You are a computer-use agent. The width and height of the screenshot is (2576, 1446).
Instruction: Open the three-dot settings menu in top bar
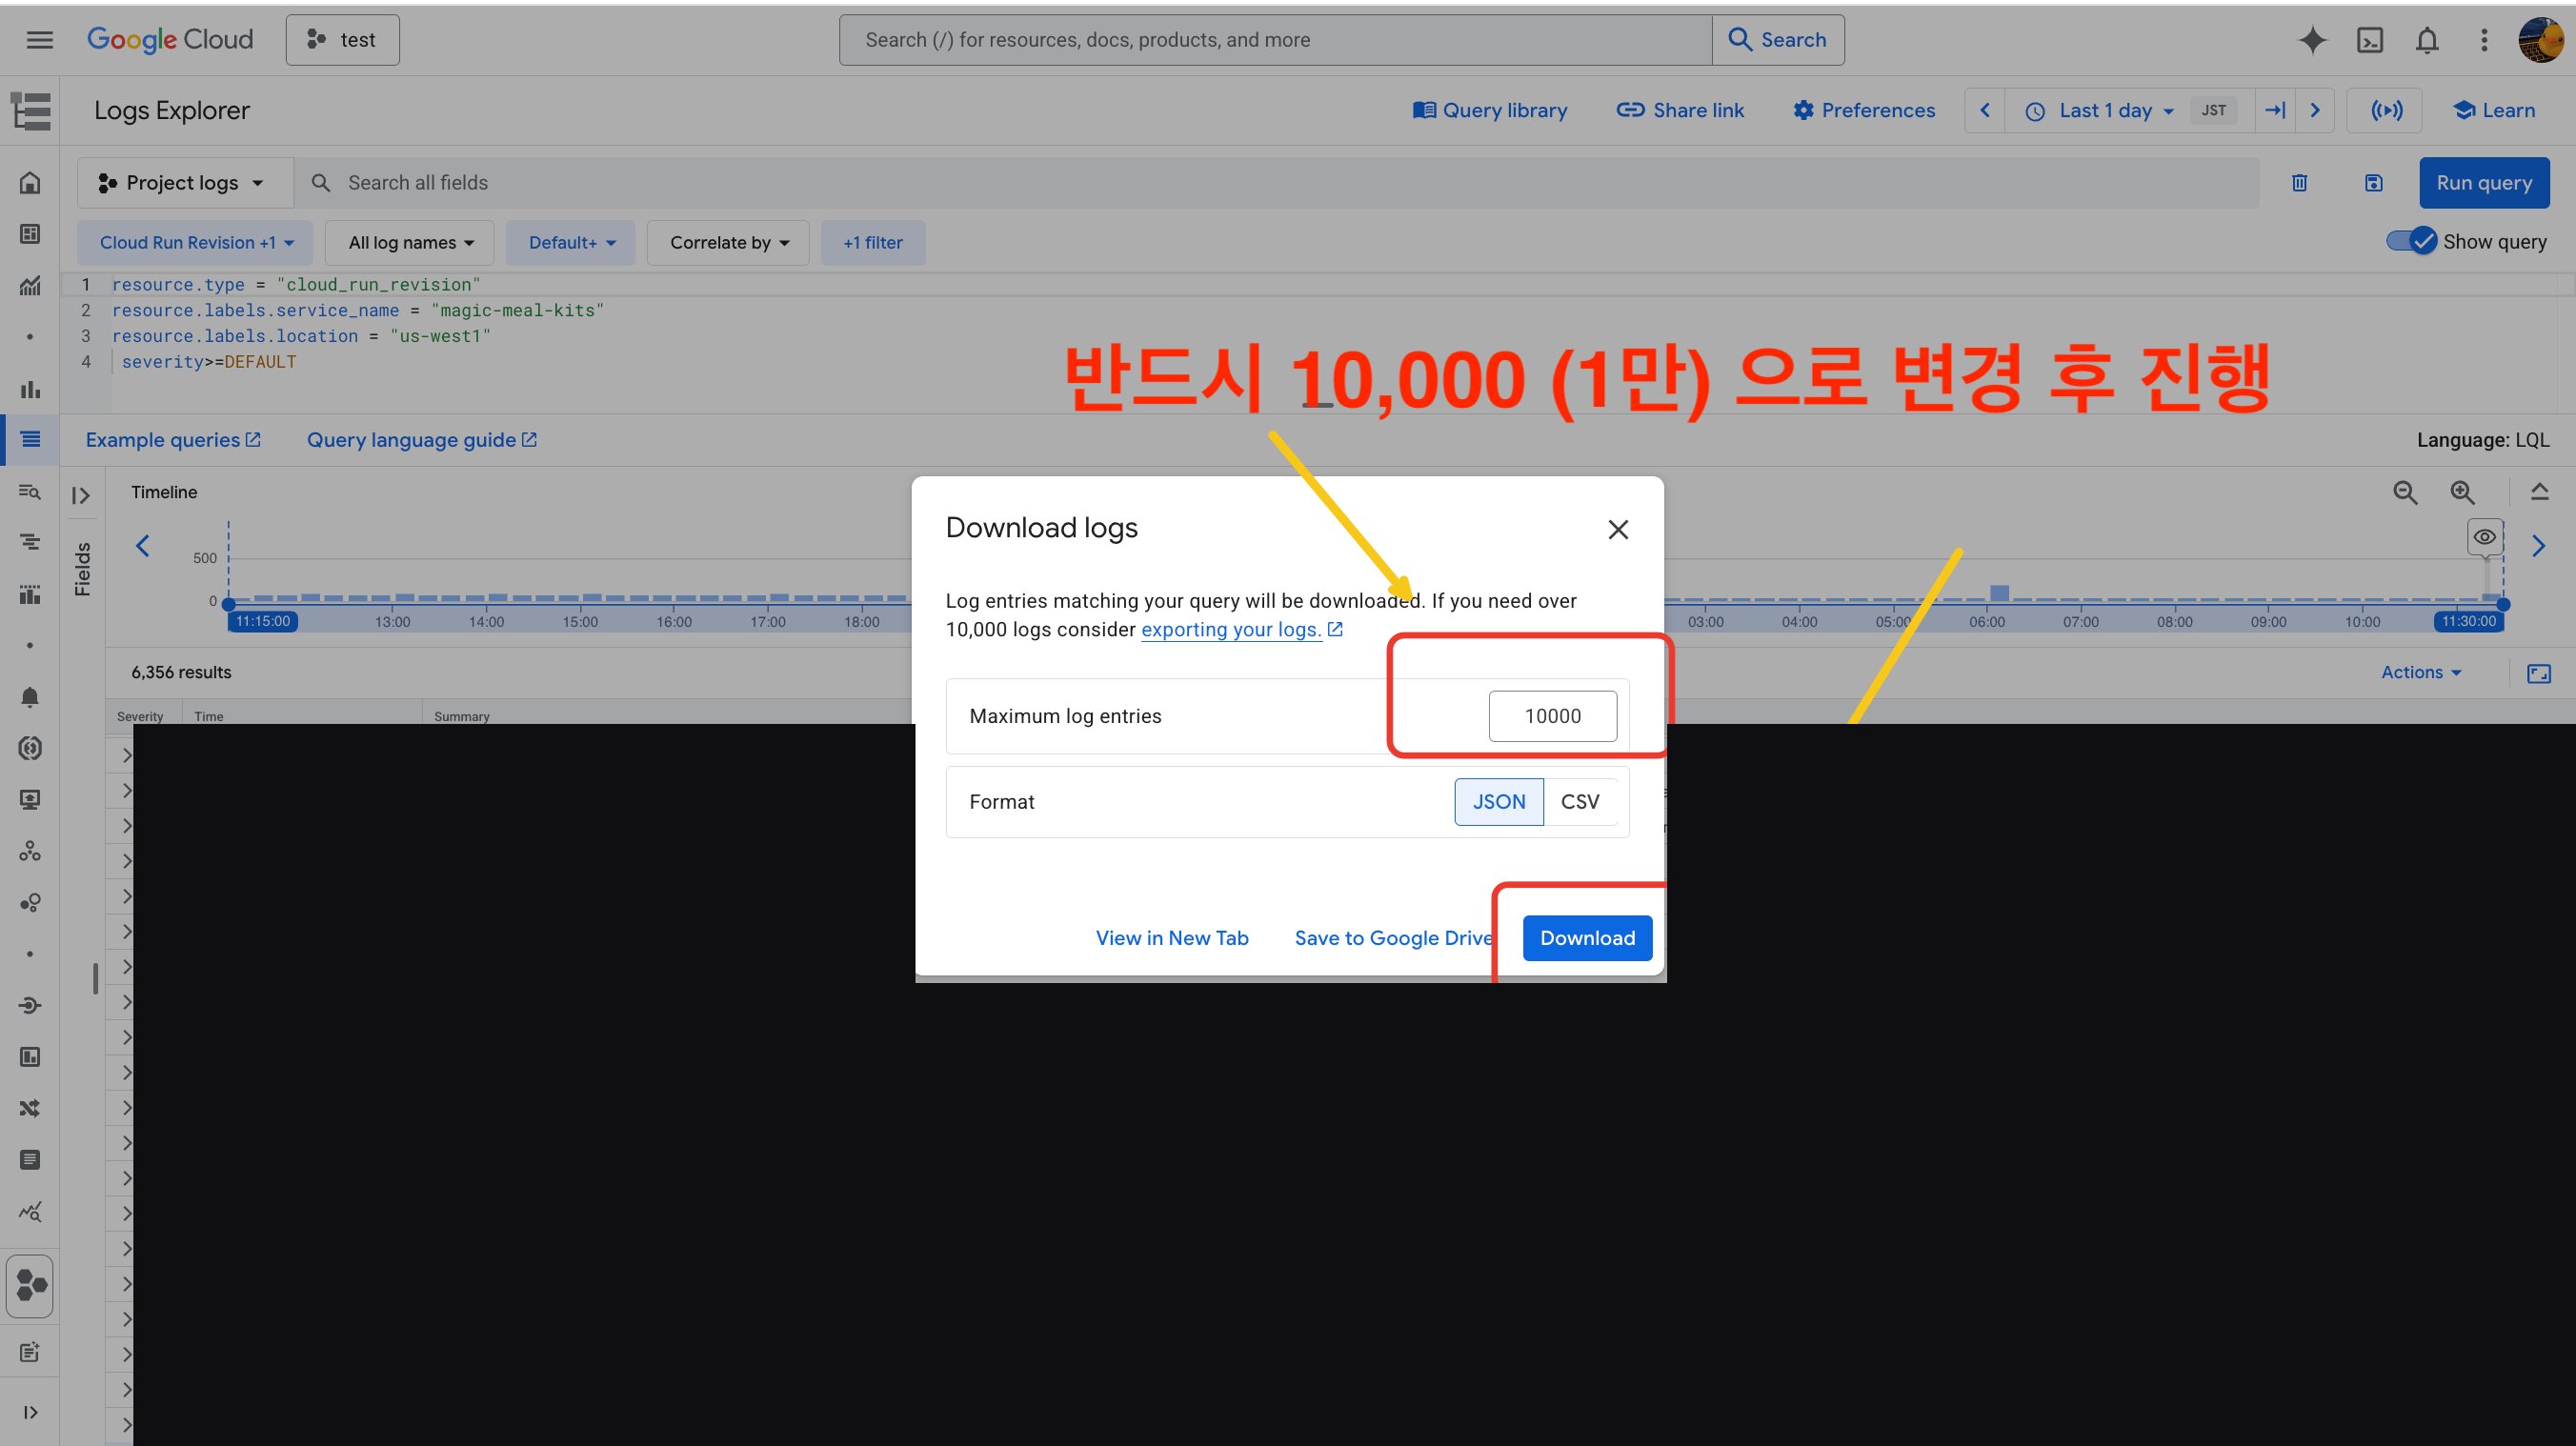point(2484,40)
